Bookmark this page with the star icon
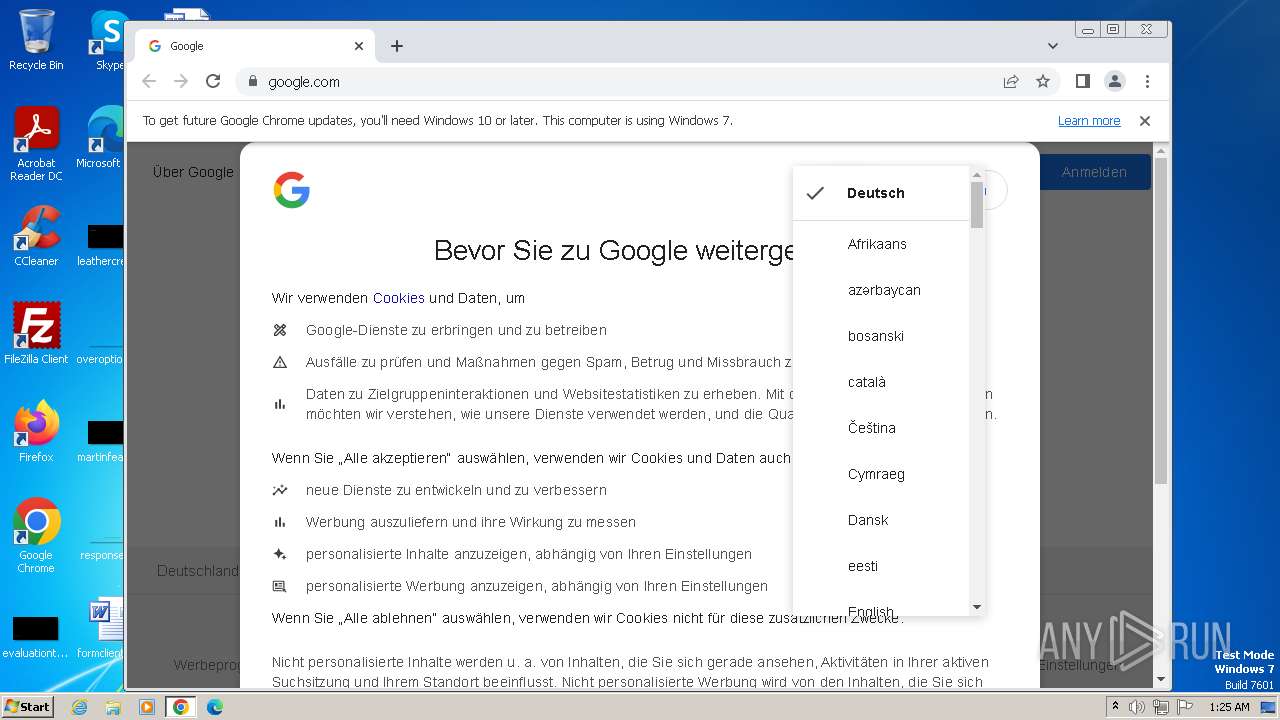This screenshot has height=720, width=1280. [1043, 81]
